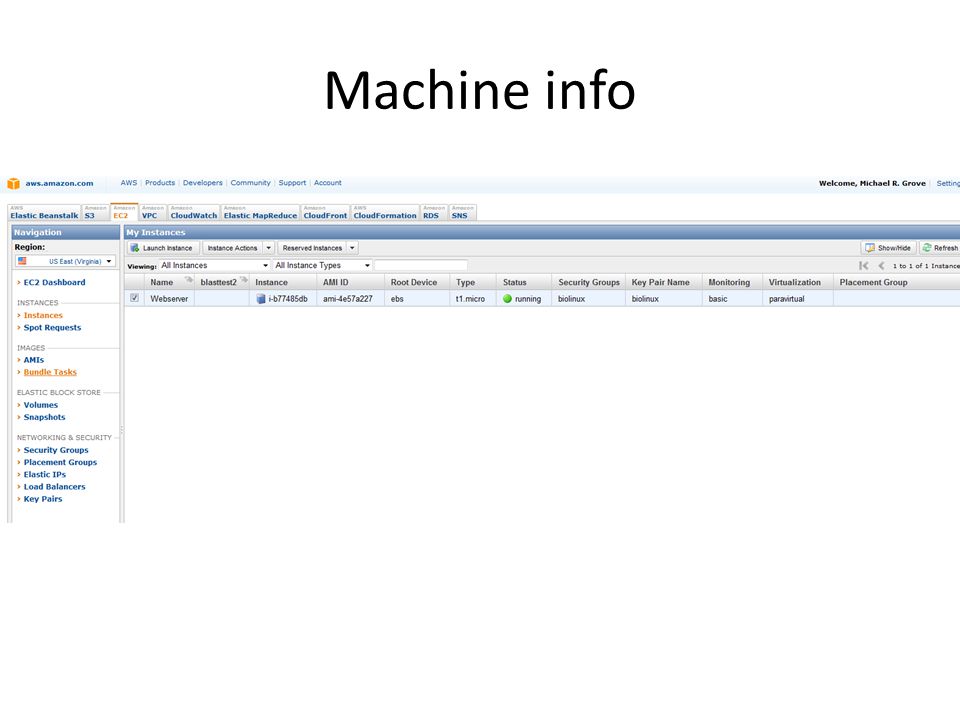960x720 pixels.
Task: Open Key Pairs in the navigation
Action: [43, 499]
